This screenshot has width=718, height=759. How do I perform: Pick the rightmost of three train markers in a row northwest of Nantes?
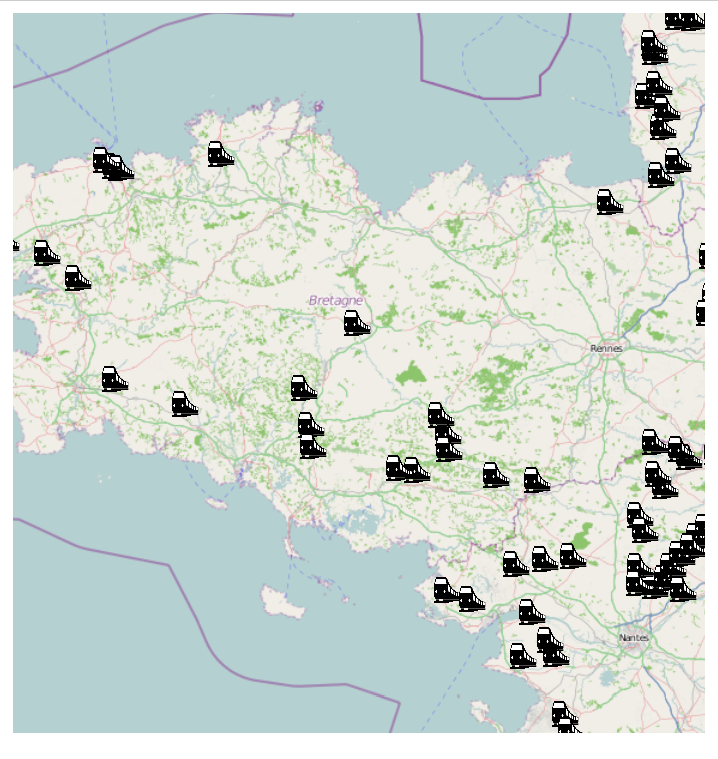(573, 556)
